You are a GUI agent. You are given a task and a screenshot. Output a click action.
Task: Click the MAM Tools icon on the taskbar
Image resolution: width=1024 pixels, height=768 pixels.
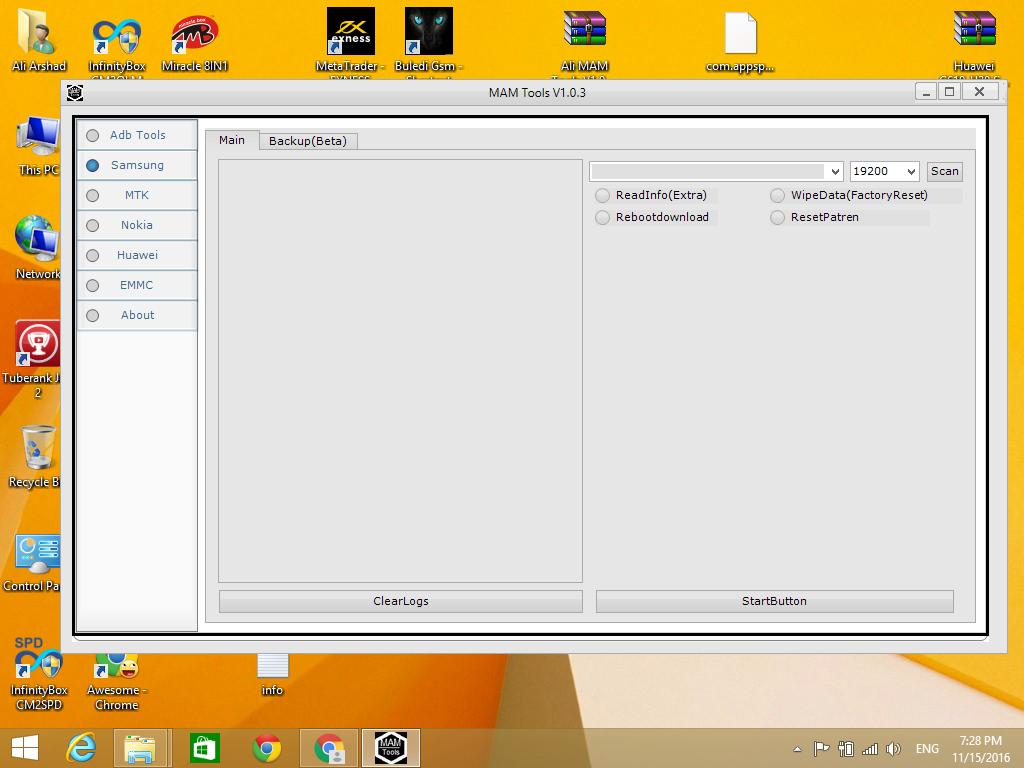[x=390, y=747]
